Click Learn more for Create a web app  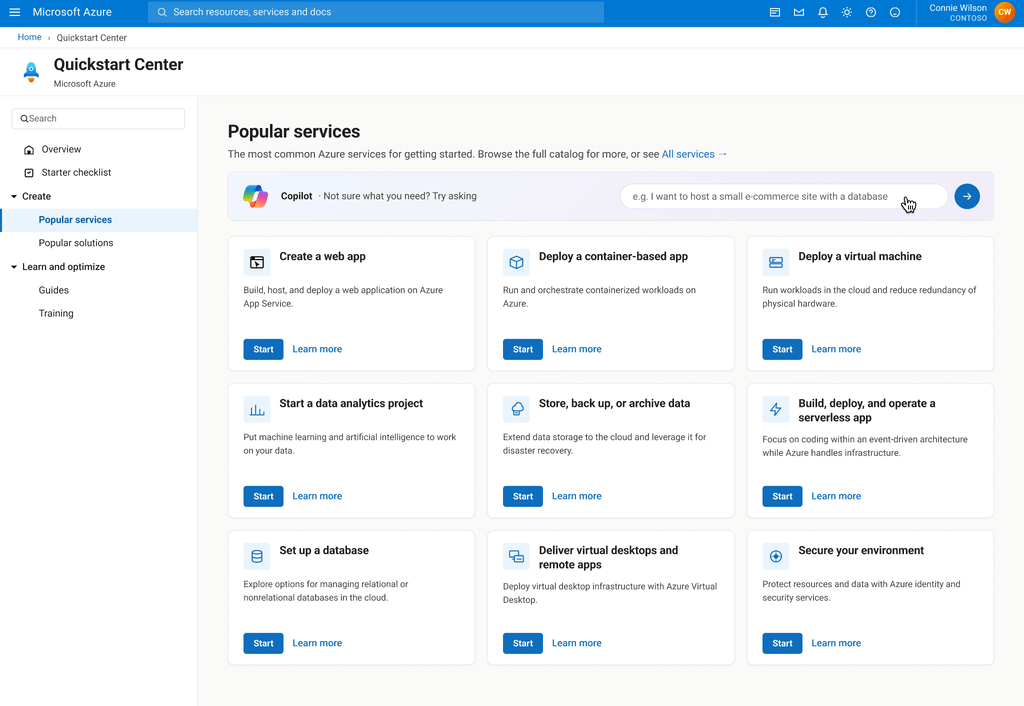click(x=317, y=349)
